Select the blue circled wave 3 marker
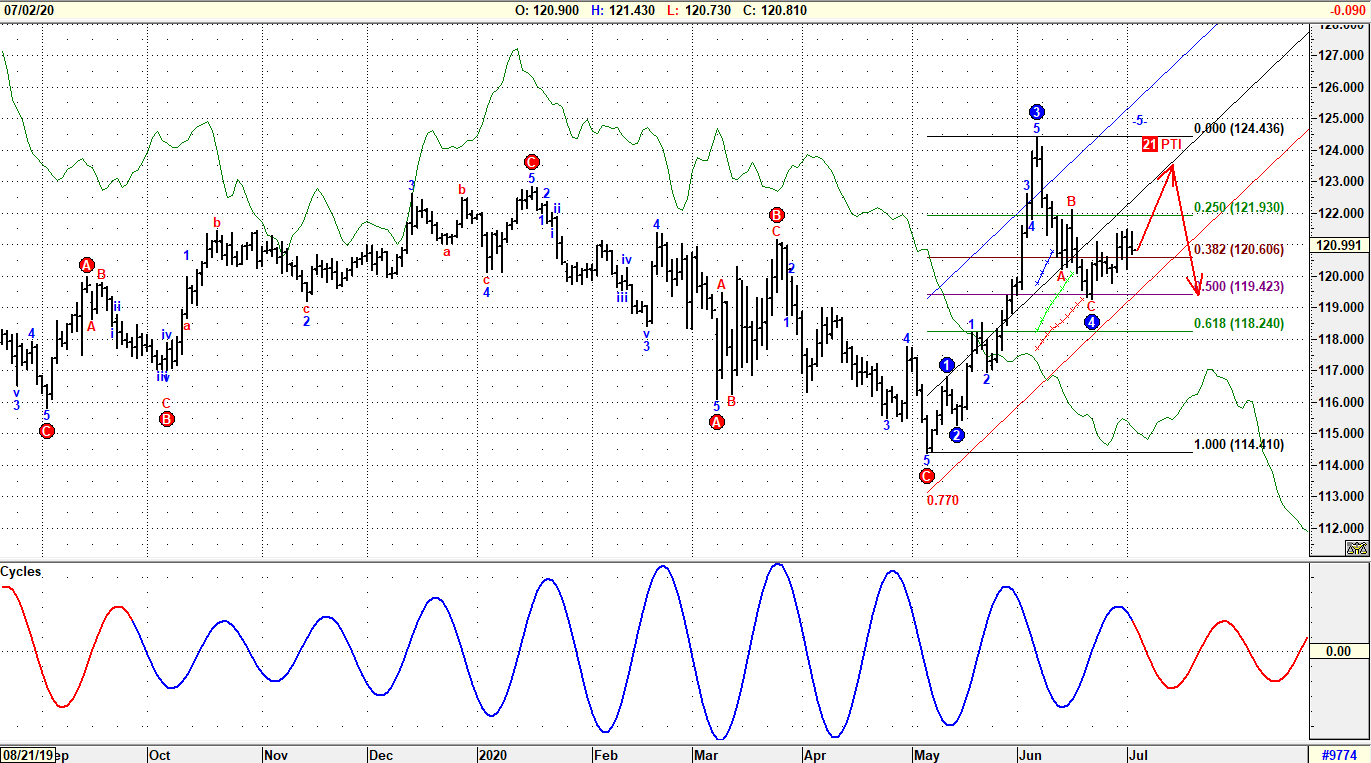 tap(1037, 112)
